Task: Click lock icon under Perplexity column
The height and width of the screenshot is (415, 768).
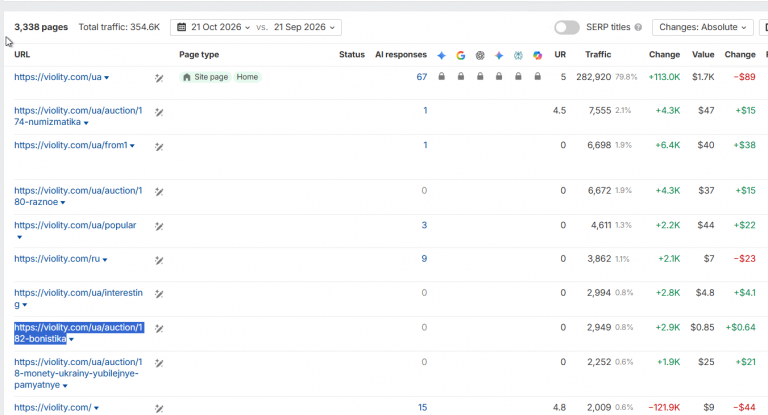Action: click(518, 76)
